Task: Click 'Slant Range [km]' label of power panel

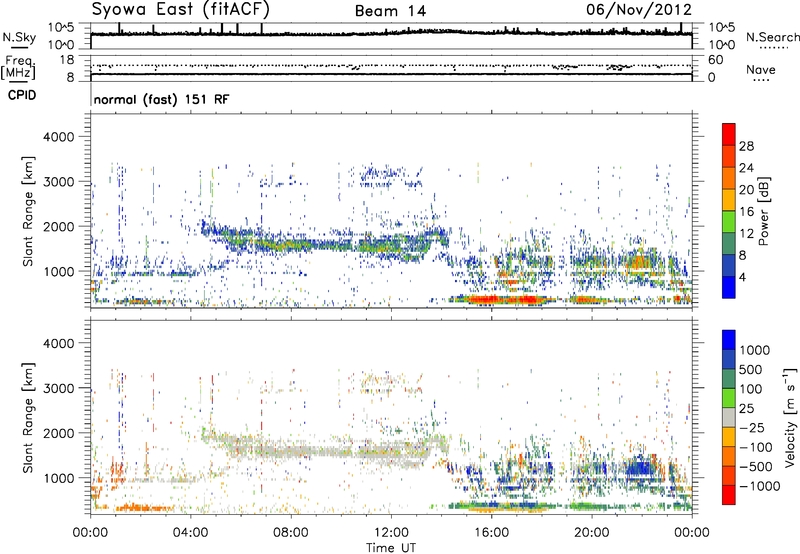Action: 28,211
